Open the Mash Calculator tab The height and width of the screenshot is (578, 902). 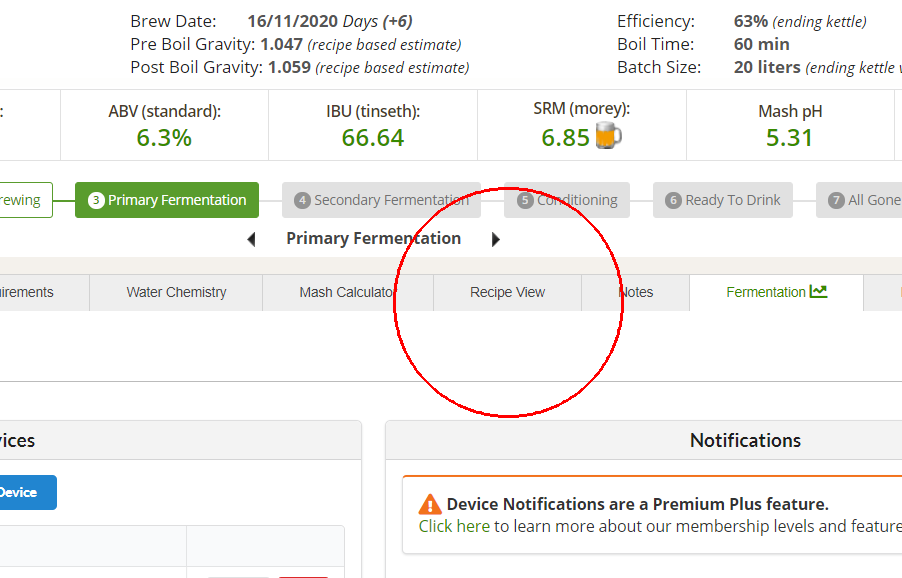[347, 293]
